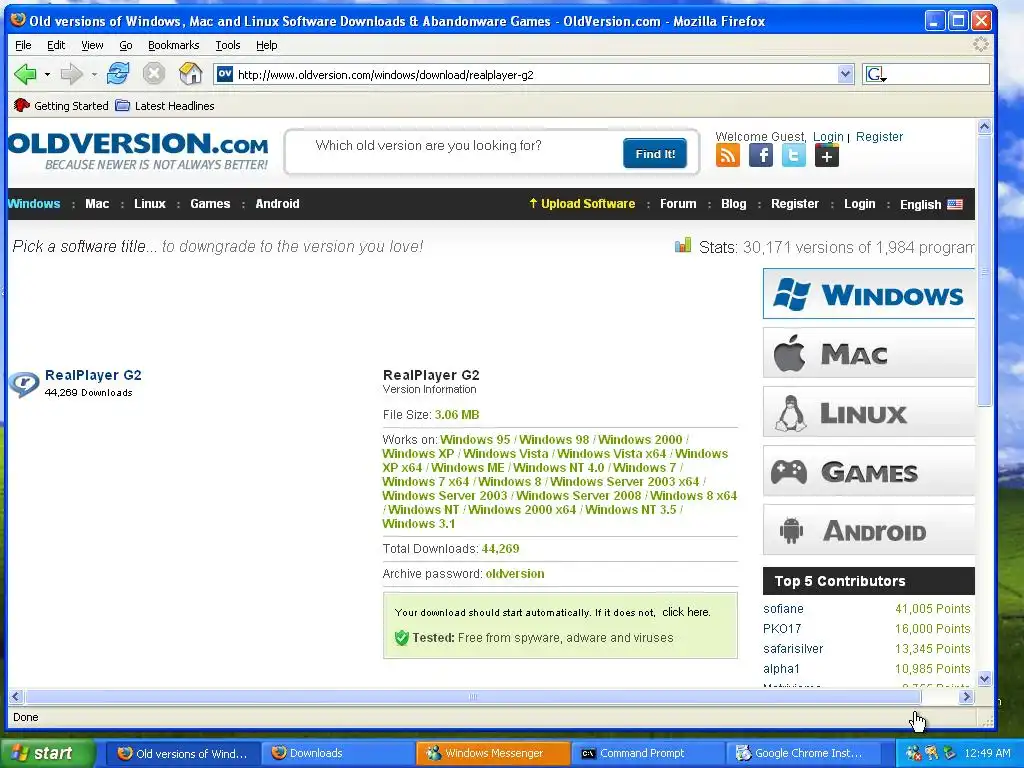
Task: Click the Find It! button
Action: coord(655,153)
